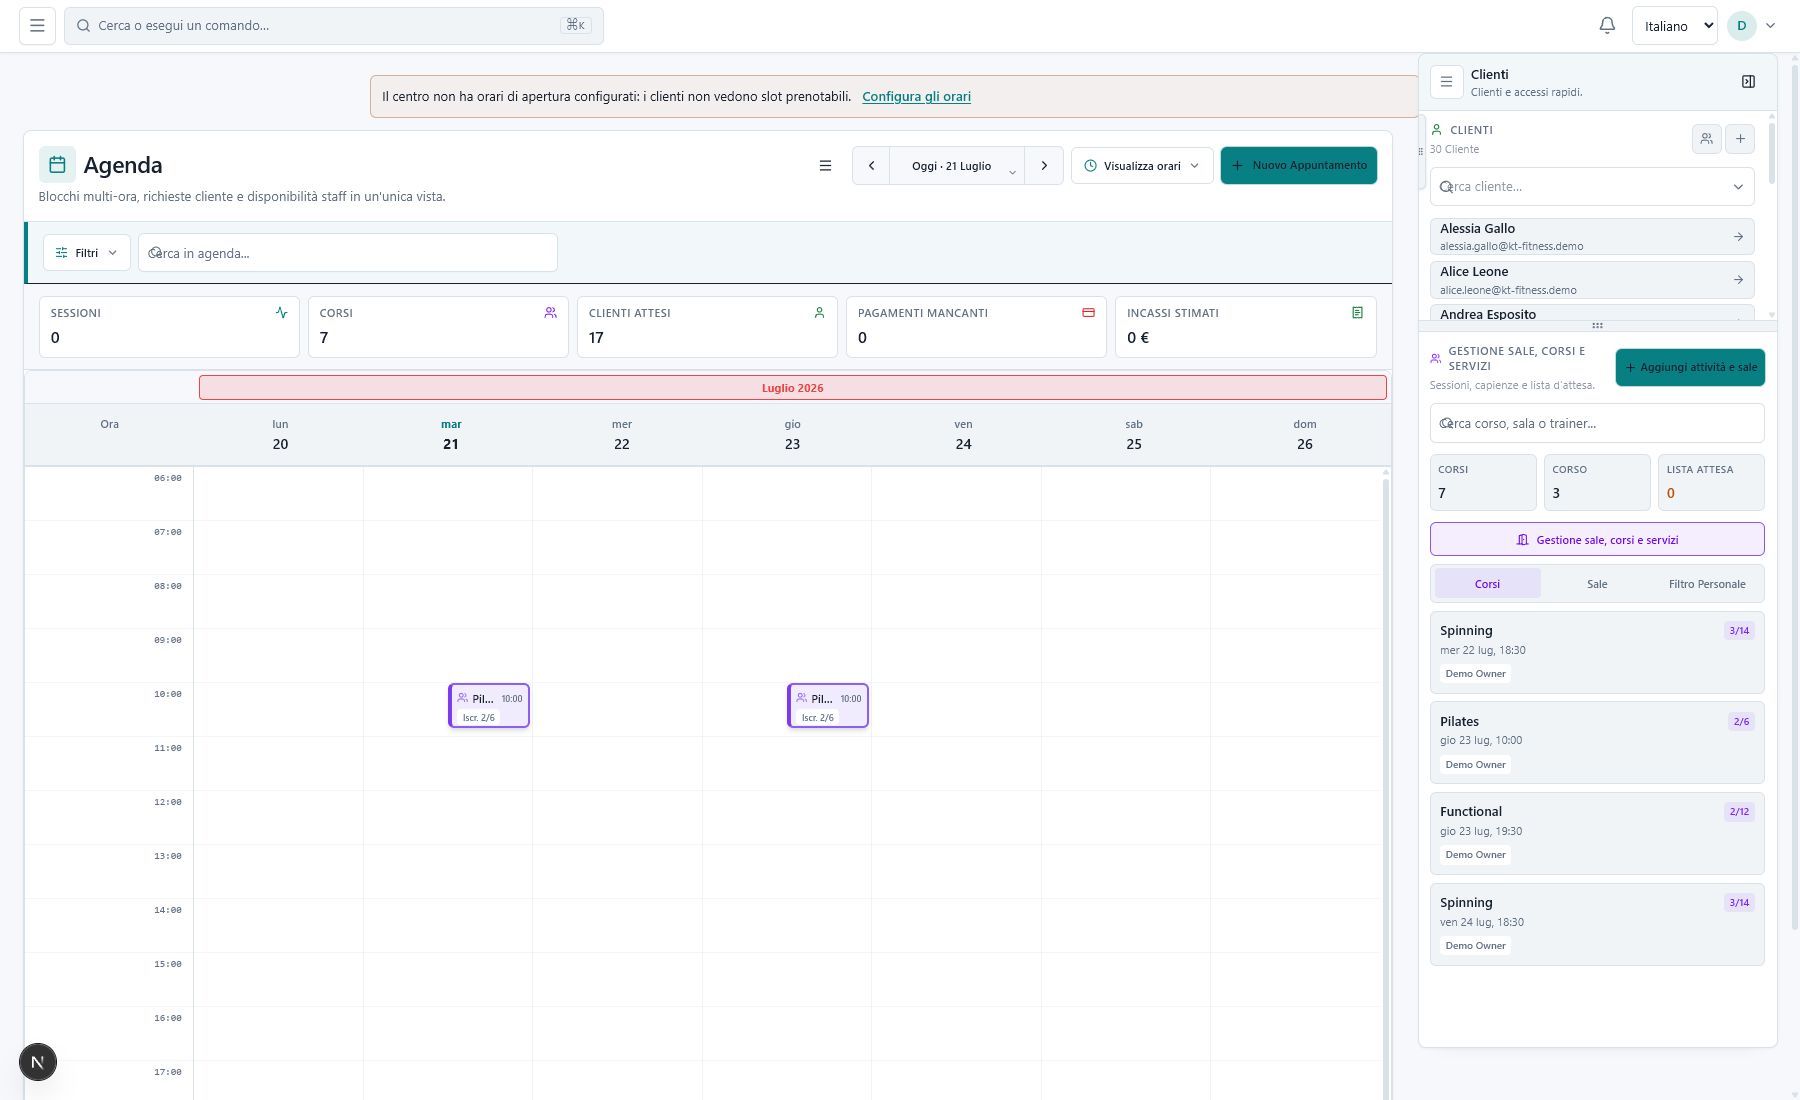Open the 'Configura gli orari' link
Image resolution: width=1800 pixels, height=1100 pixels.
916,97
